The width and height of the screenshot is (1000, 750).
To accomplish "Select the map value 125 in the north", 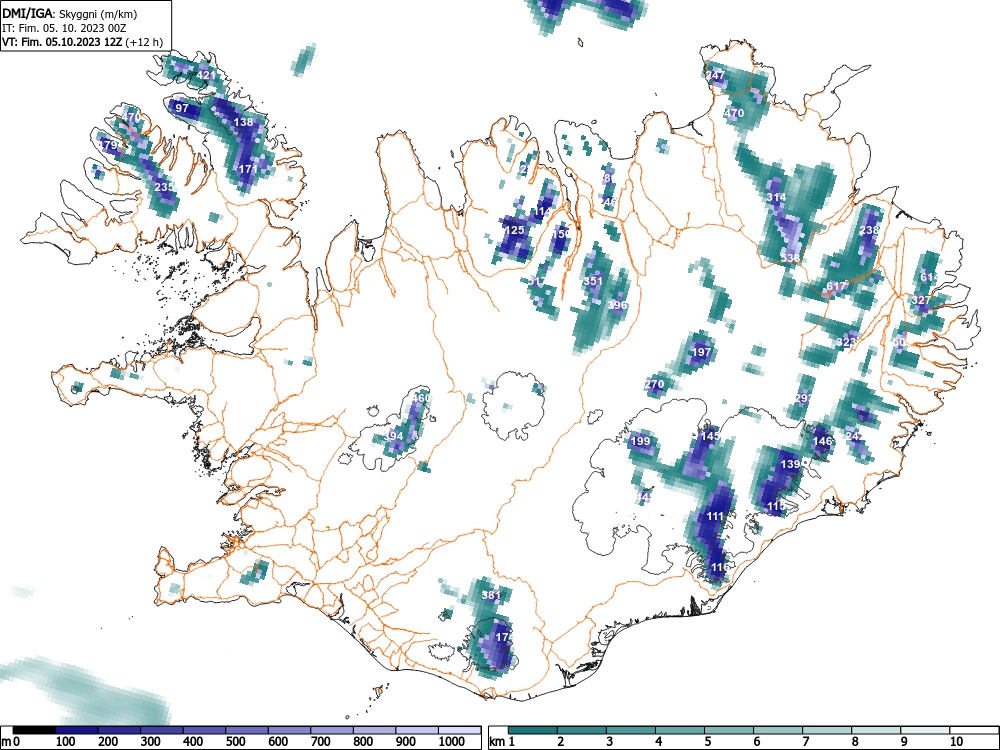I will coord(514,230).
